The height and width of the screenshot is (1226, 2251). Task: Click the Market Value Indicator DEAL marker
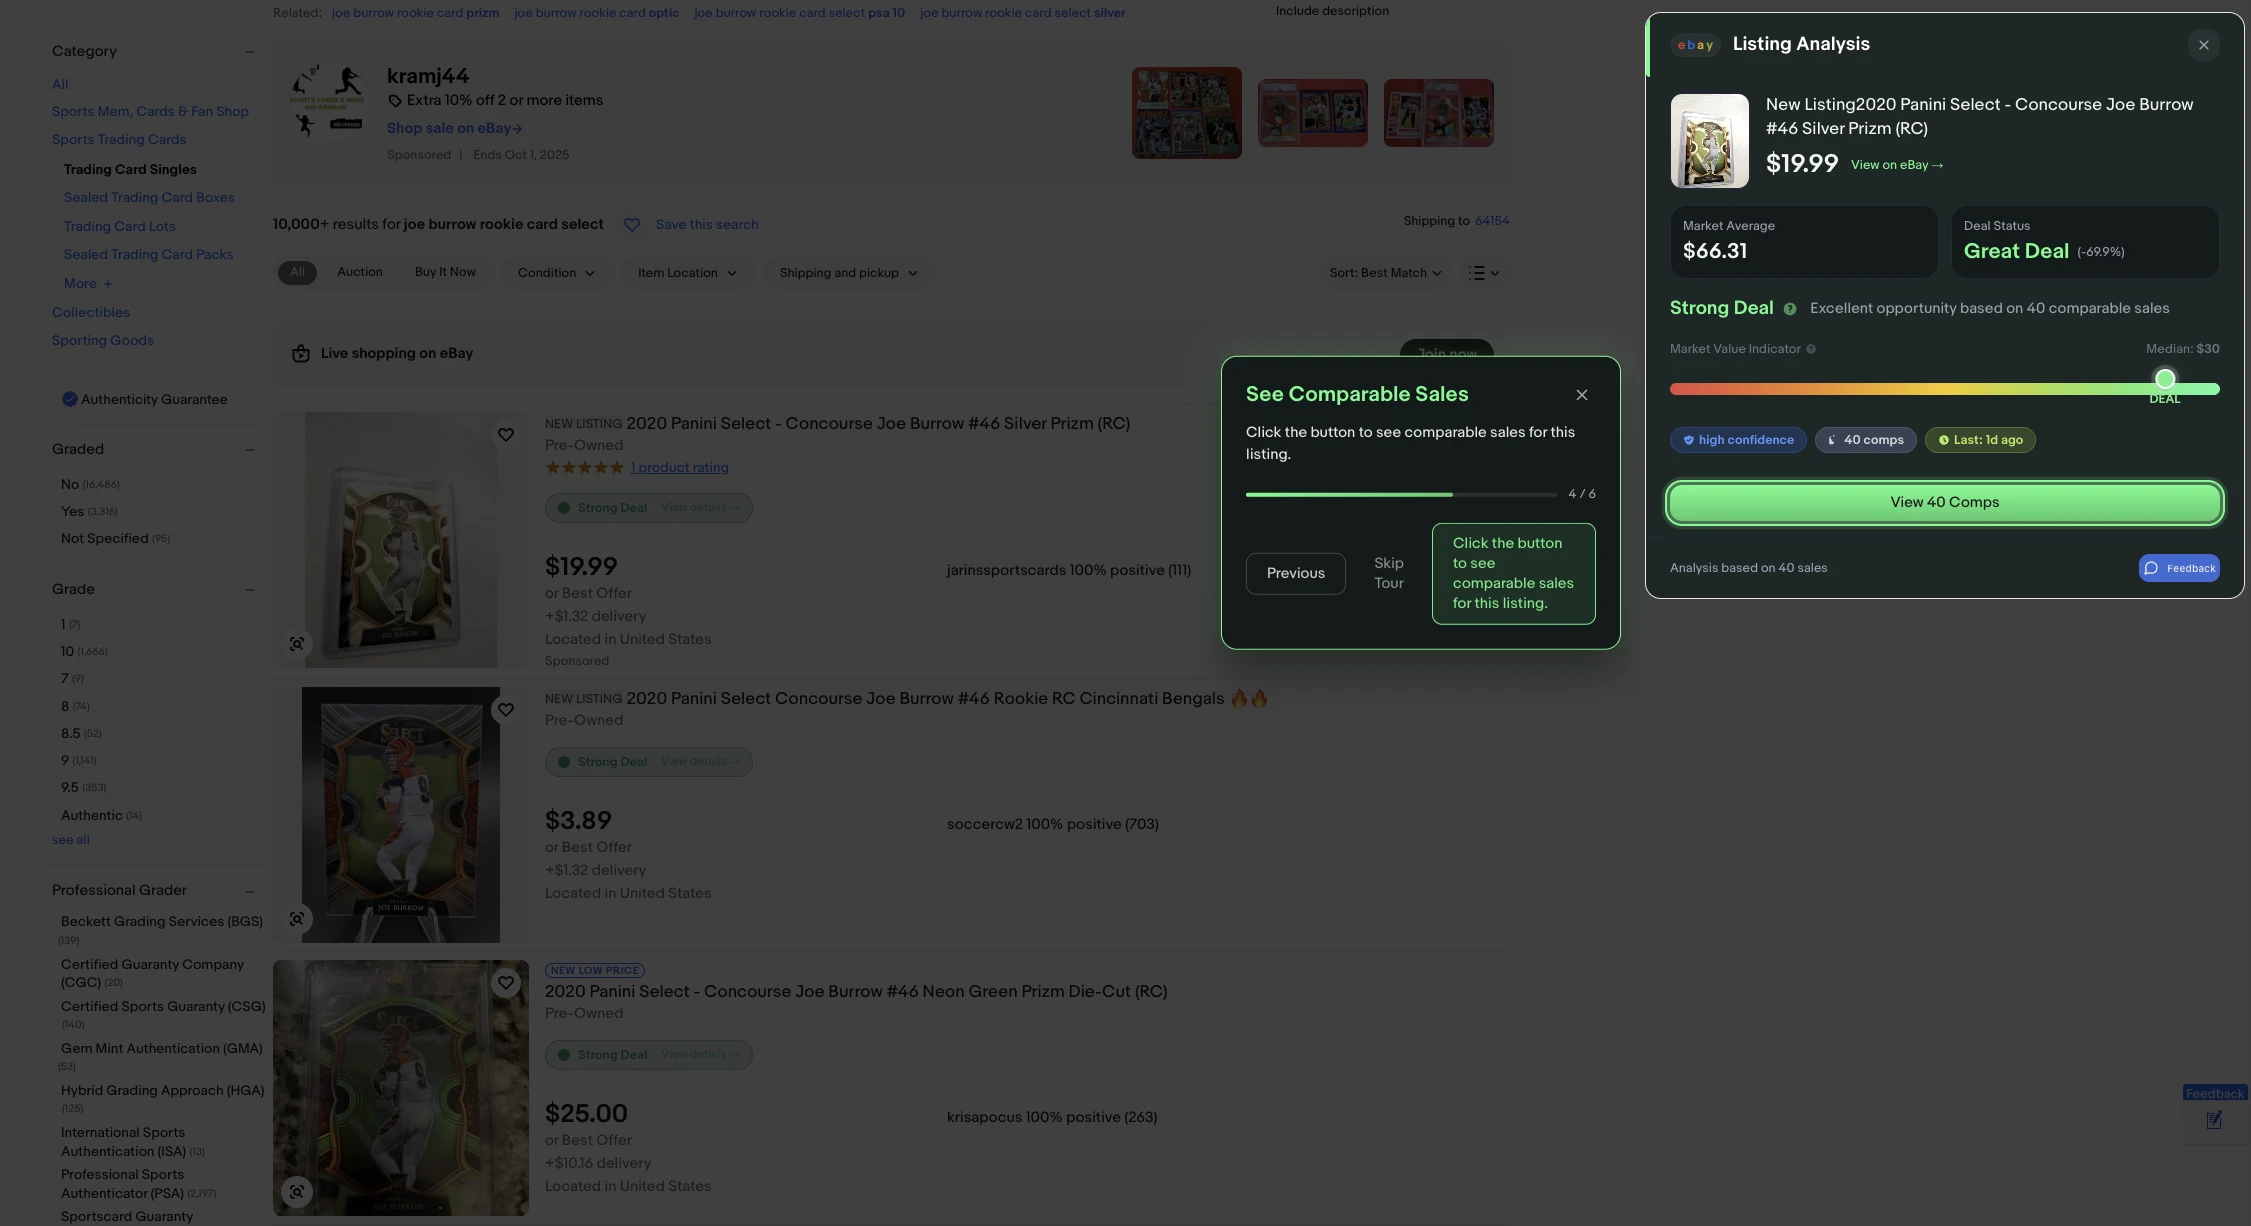click(x=2165, y=379)
